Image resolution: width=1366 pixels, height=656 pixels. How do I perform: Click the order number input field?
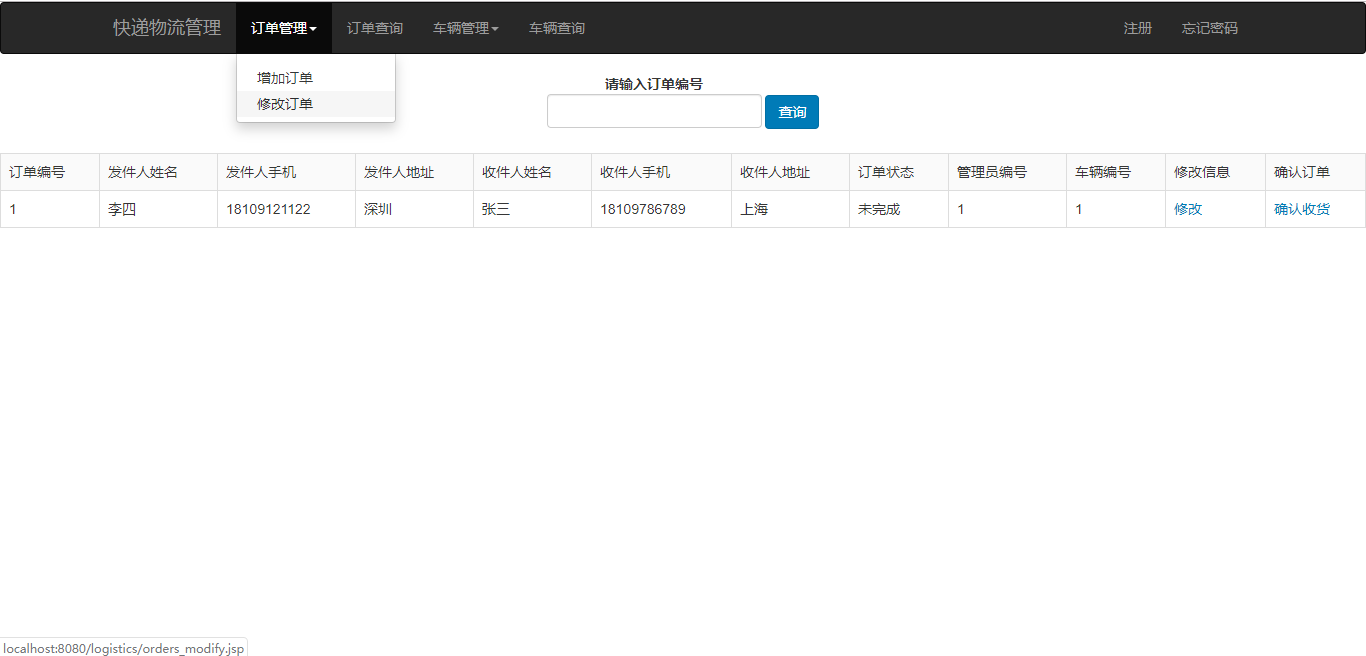(x=654, y=111)
